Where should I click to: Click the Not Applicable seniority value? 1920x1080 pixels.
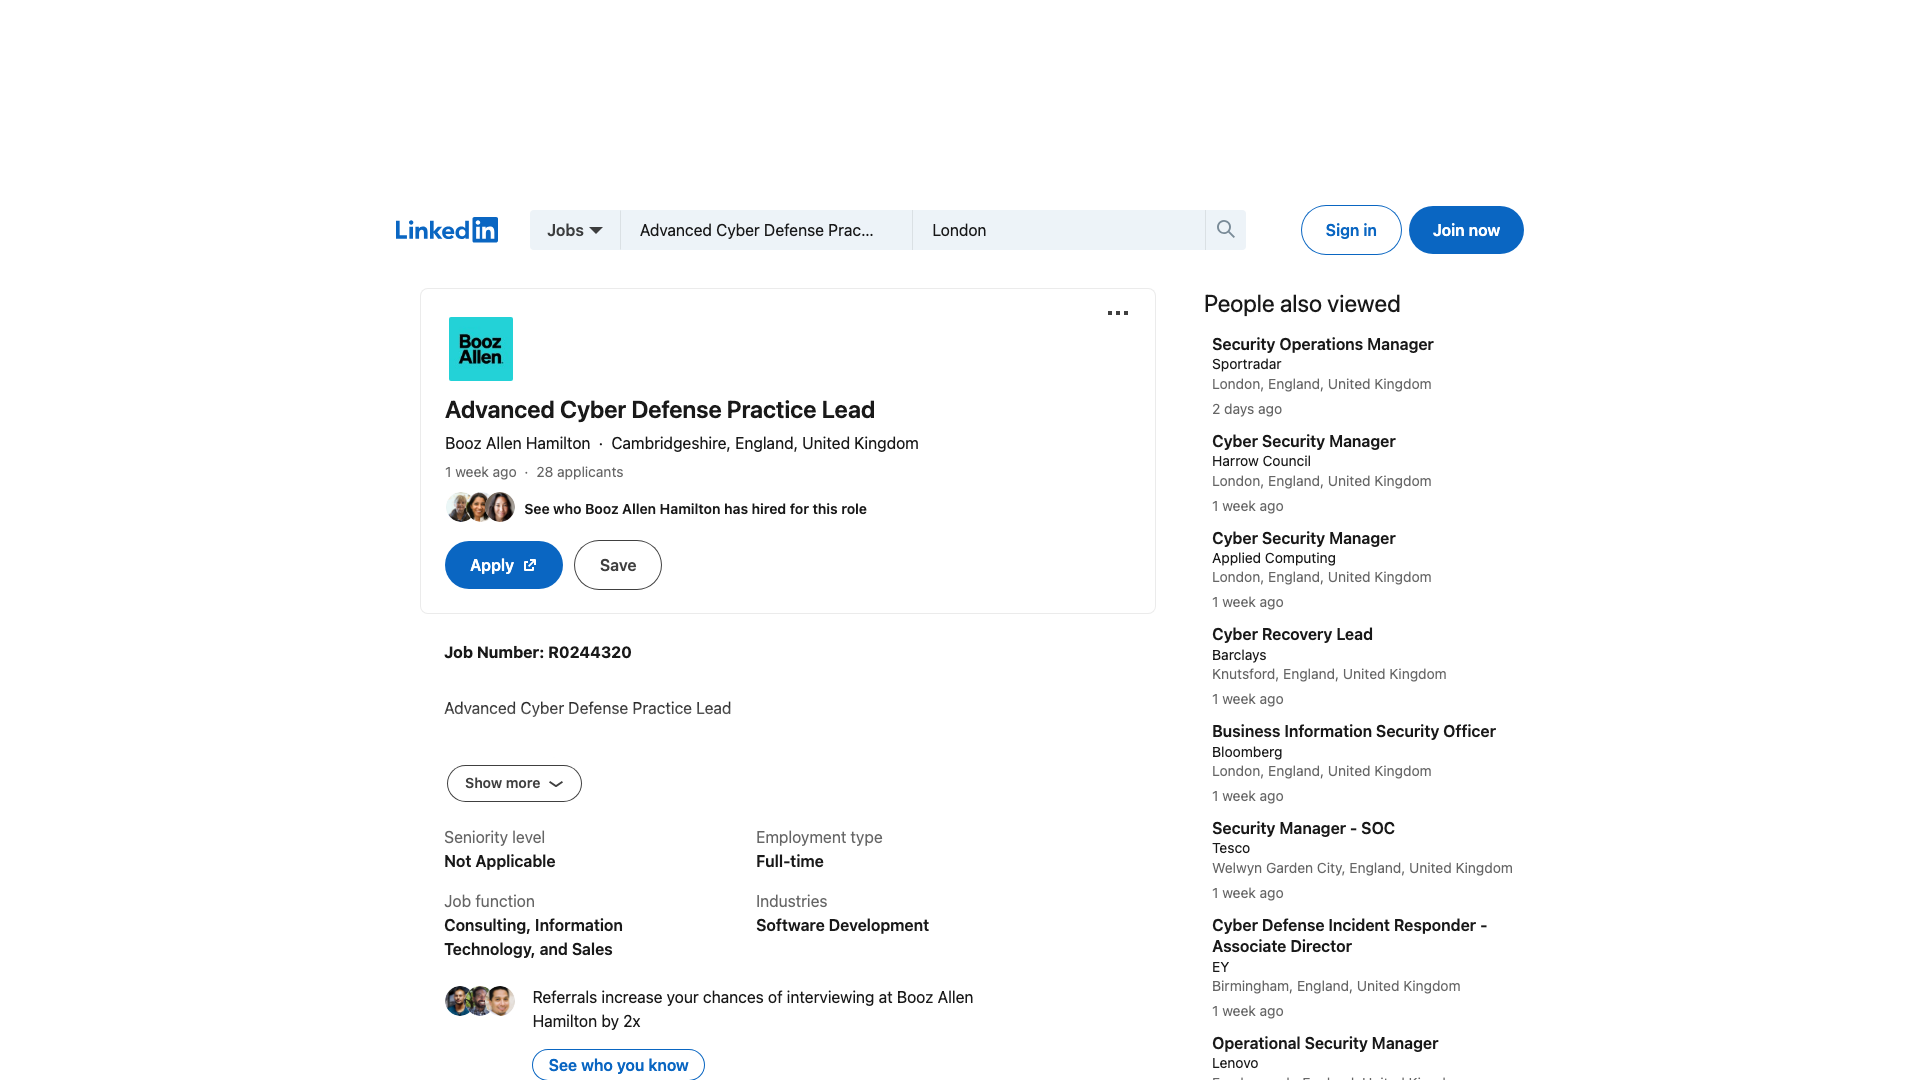[499, 861]
